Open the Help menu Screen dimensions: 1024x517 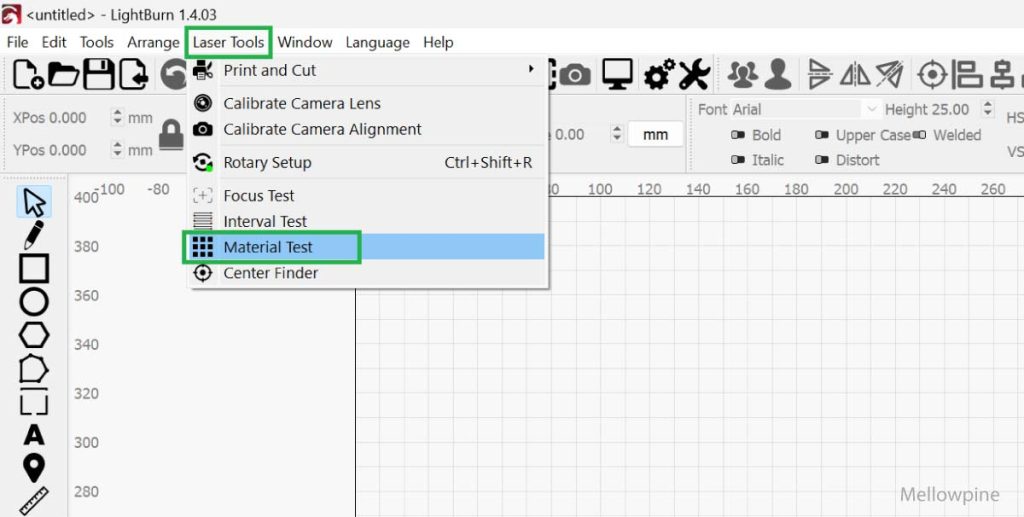pos(438,42)
